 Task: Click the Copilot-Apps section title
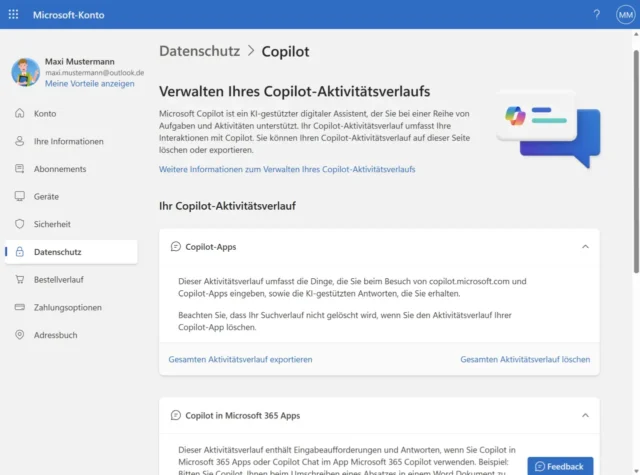coord(211,247)
